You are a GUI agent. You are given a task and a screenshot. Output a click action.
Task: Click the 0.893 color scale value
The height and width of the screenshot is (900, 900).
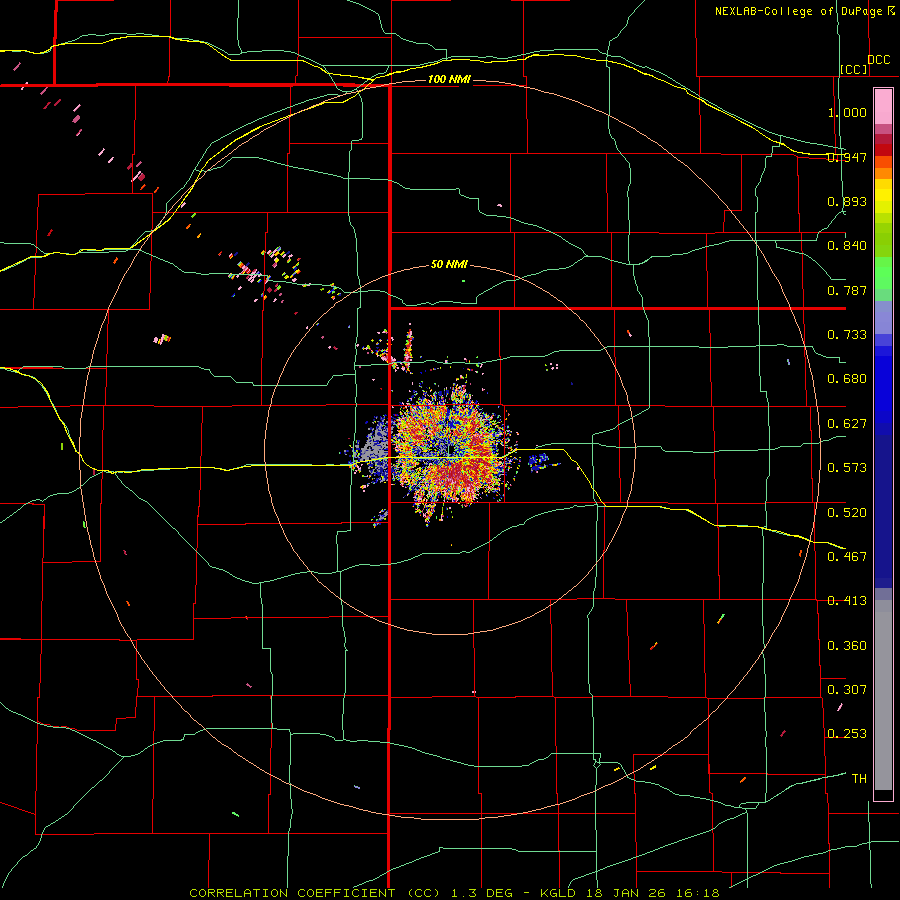(x=847, y=201)
